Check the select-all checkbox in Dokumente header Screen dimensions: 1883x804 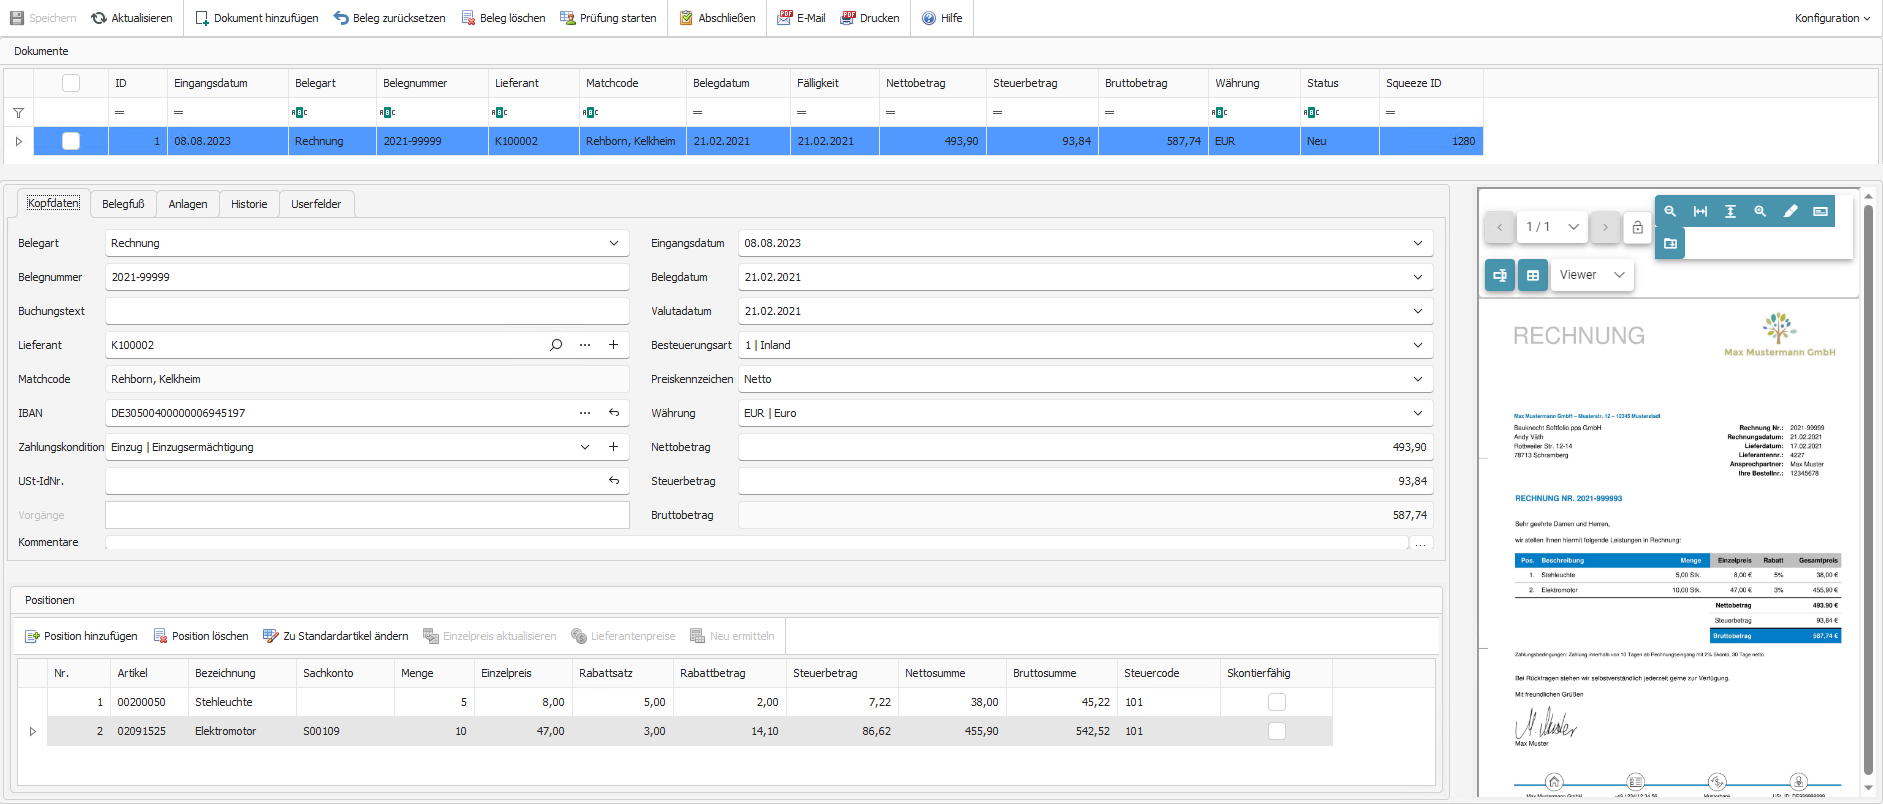click(x=71, y=83)
